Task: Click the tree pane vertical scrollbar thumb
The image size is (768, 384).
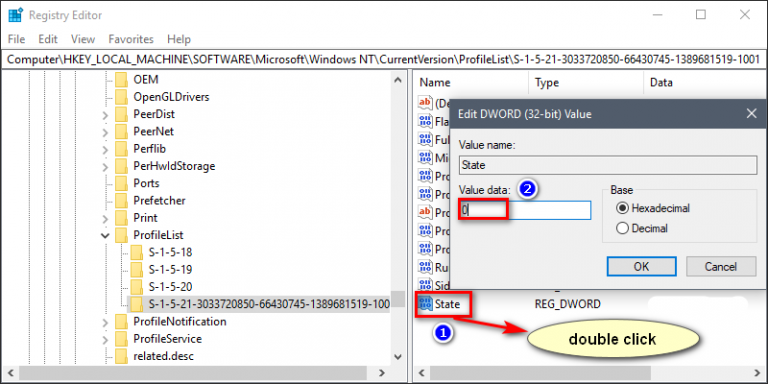Action: pos(398,299)
